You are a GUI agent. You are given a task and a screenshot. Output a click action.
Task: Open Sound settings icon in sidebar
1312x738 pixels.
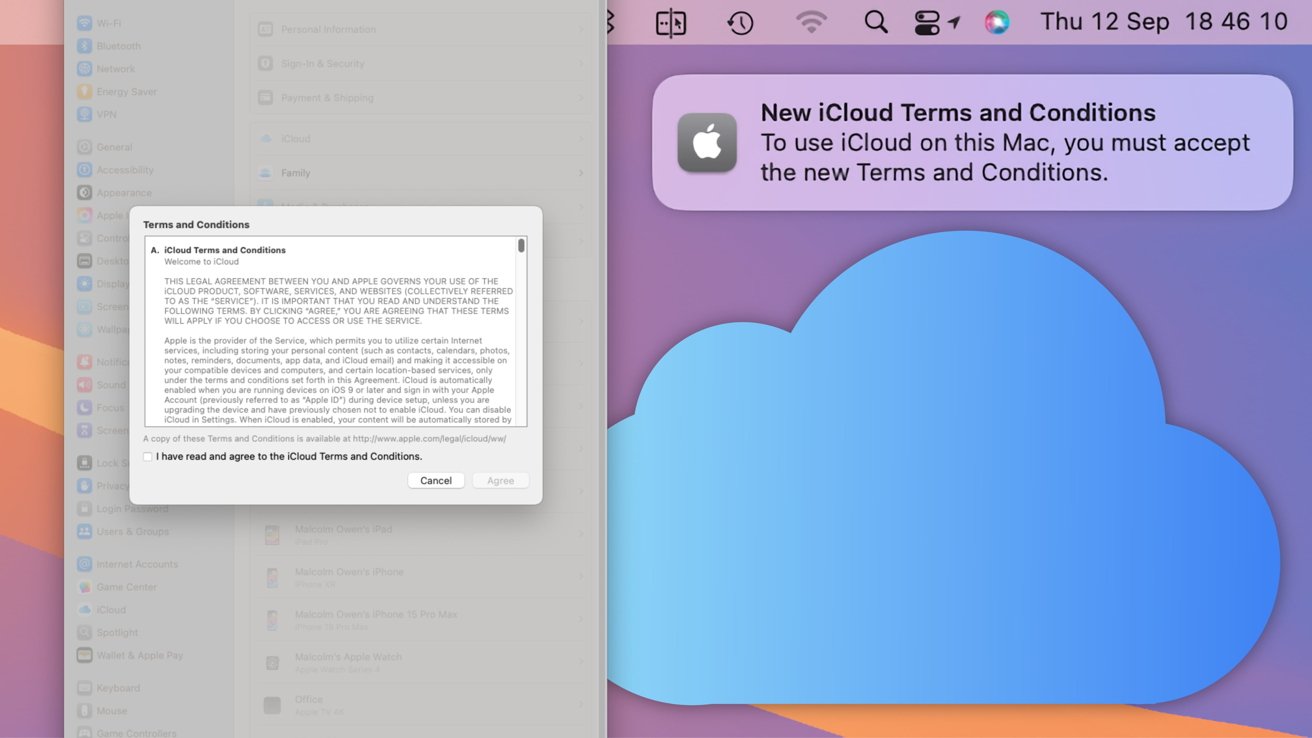point(85,385)
